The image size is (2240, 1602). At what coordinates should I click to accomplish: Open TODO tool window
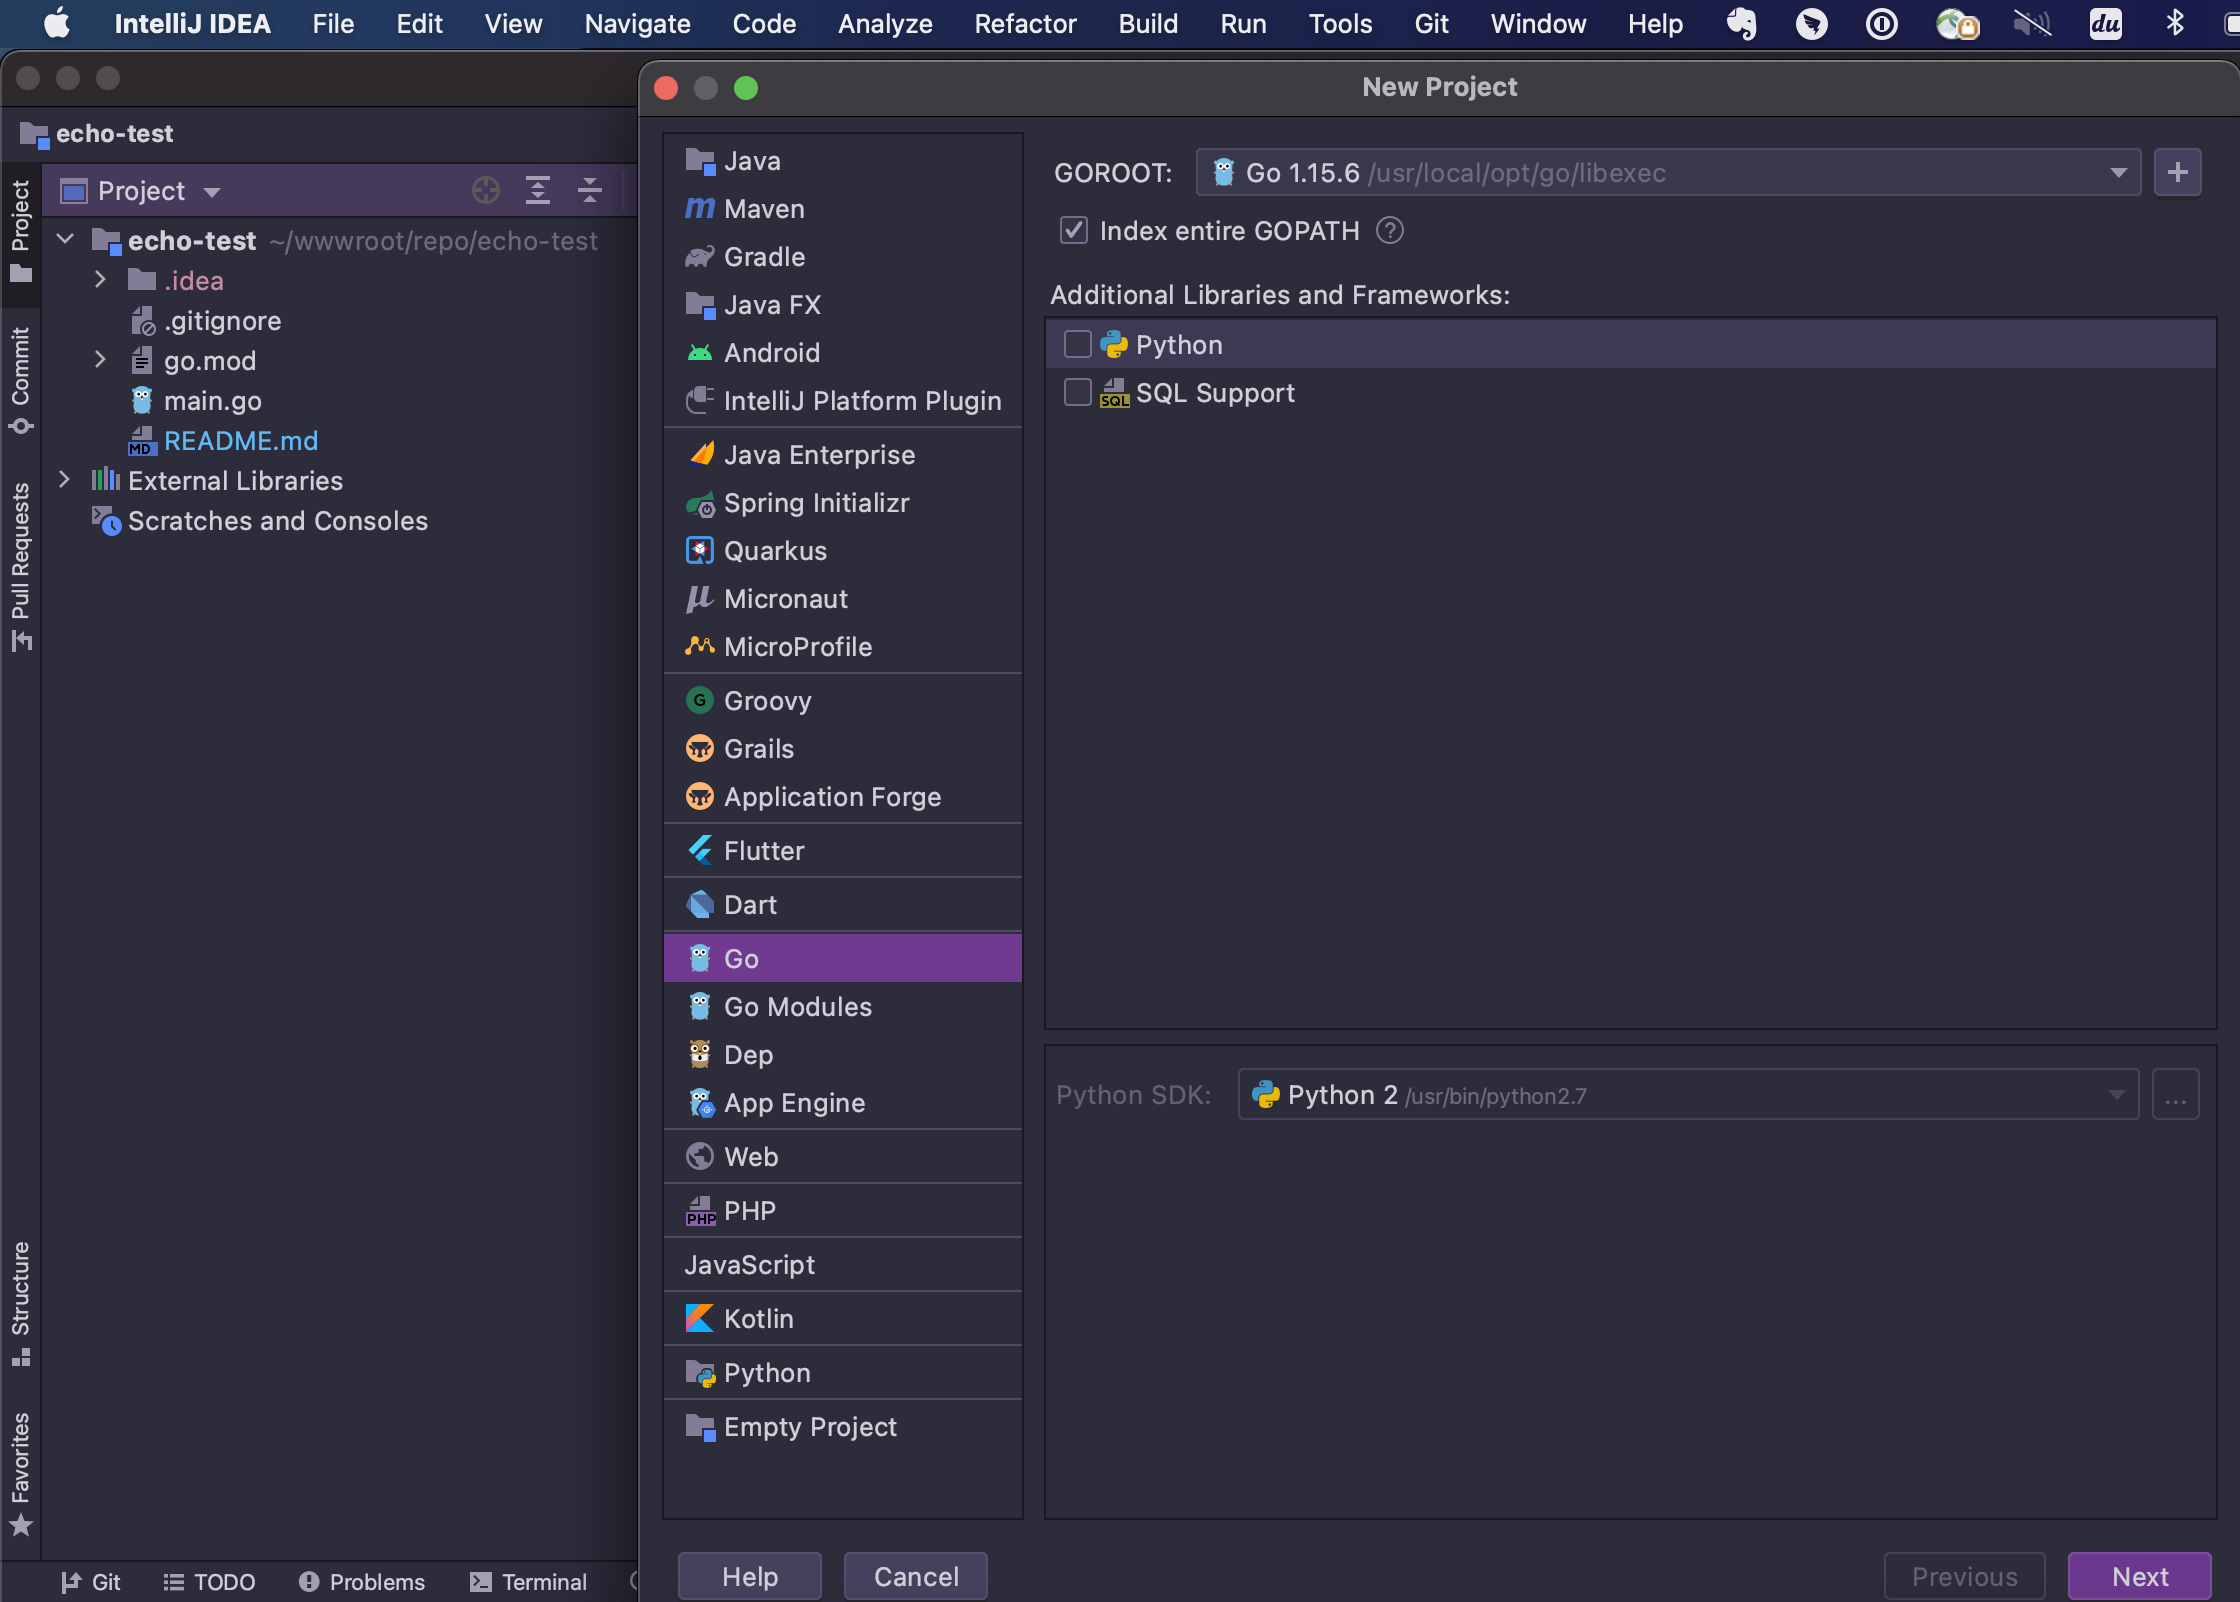(210, 1581)
